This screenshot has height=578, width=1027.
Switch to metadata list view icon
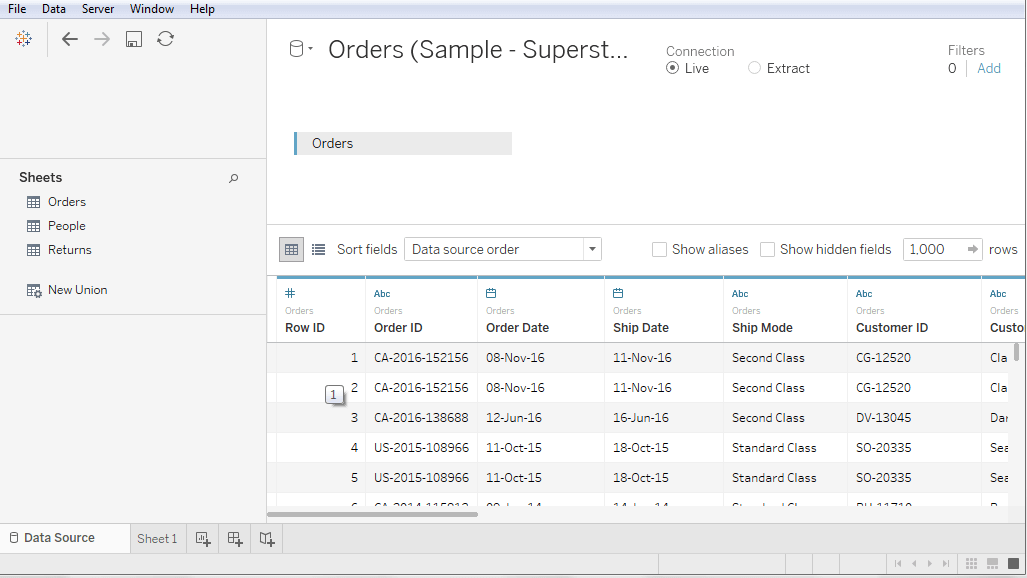pyautogui.click(x=318, y=250)
